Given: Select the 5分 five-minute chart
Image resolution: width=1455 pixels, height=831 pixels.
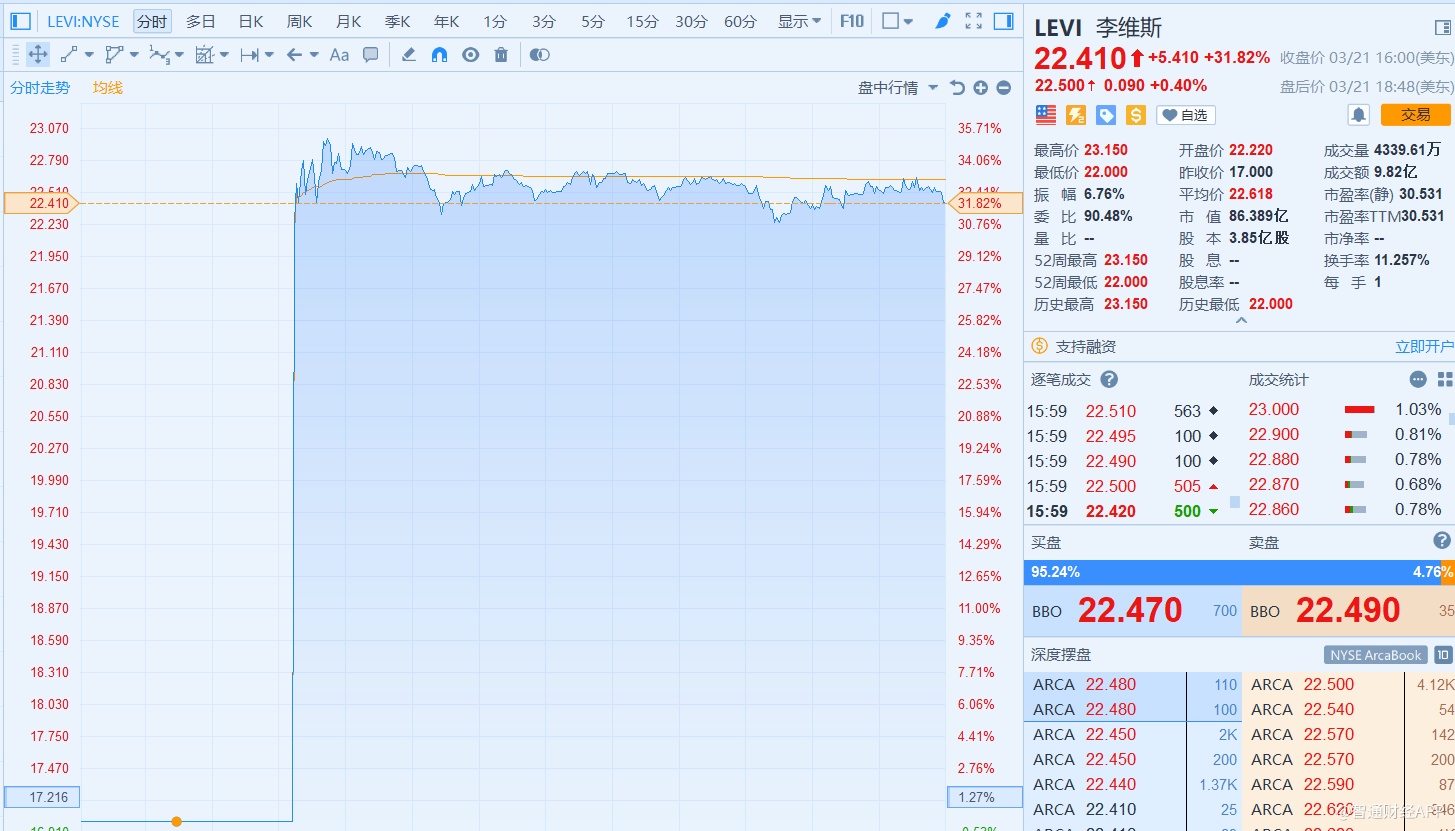Looking at the screenshot, I should pyautogui.click(x=593, y=21).
